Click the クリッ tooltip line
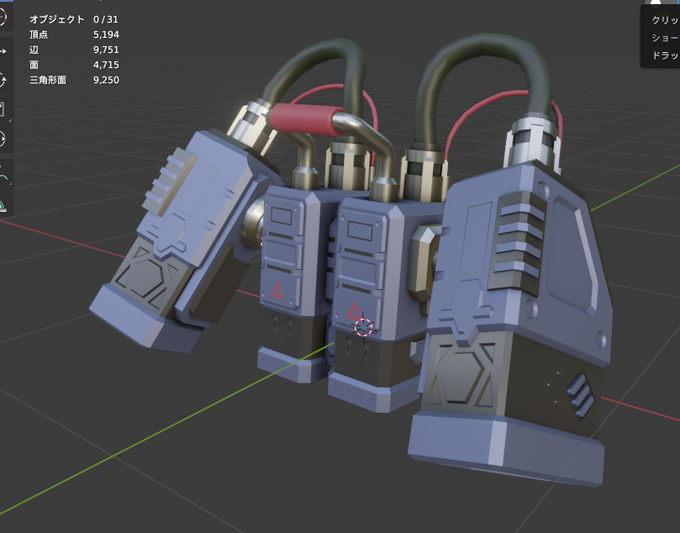This screenshot has height=533, width=680. pos(665,20)
